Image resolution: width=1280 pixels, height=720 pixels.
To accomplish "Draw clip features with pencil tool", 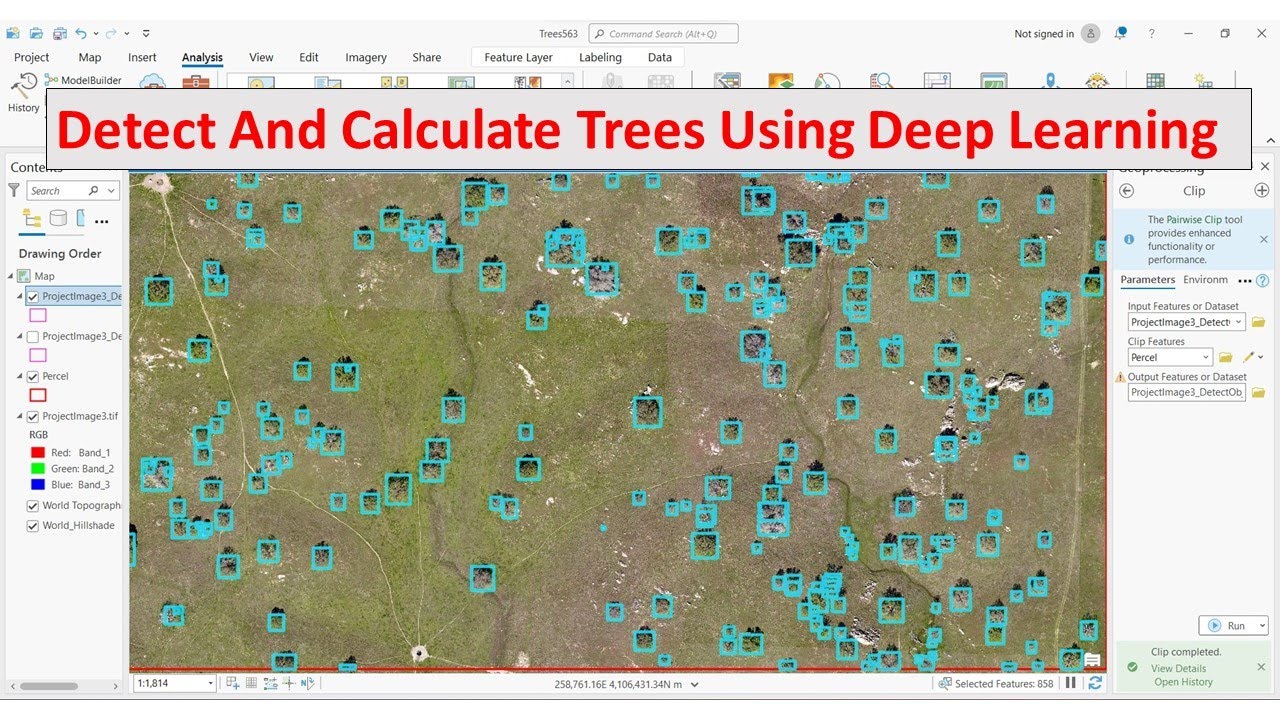I will [1249, 357].
